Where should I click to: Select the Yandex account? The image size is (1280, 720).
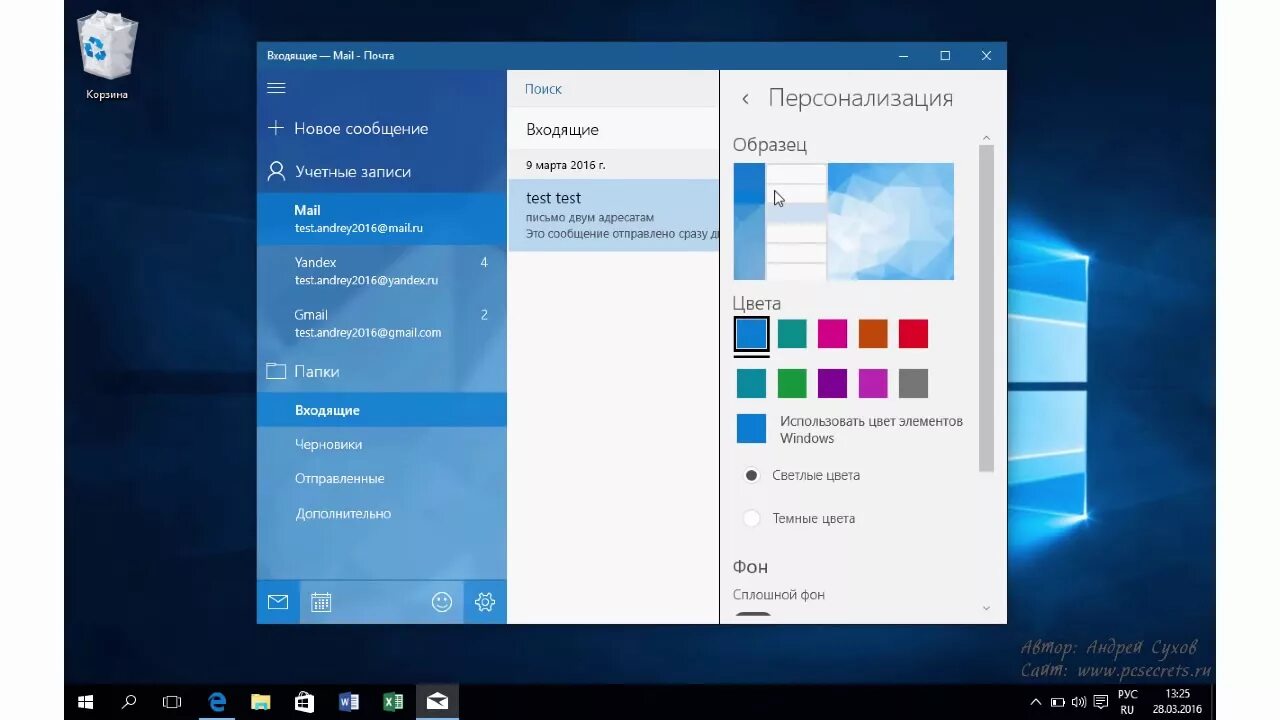pyautogui.click(x=382, y=271)
